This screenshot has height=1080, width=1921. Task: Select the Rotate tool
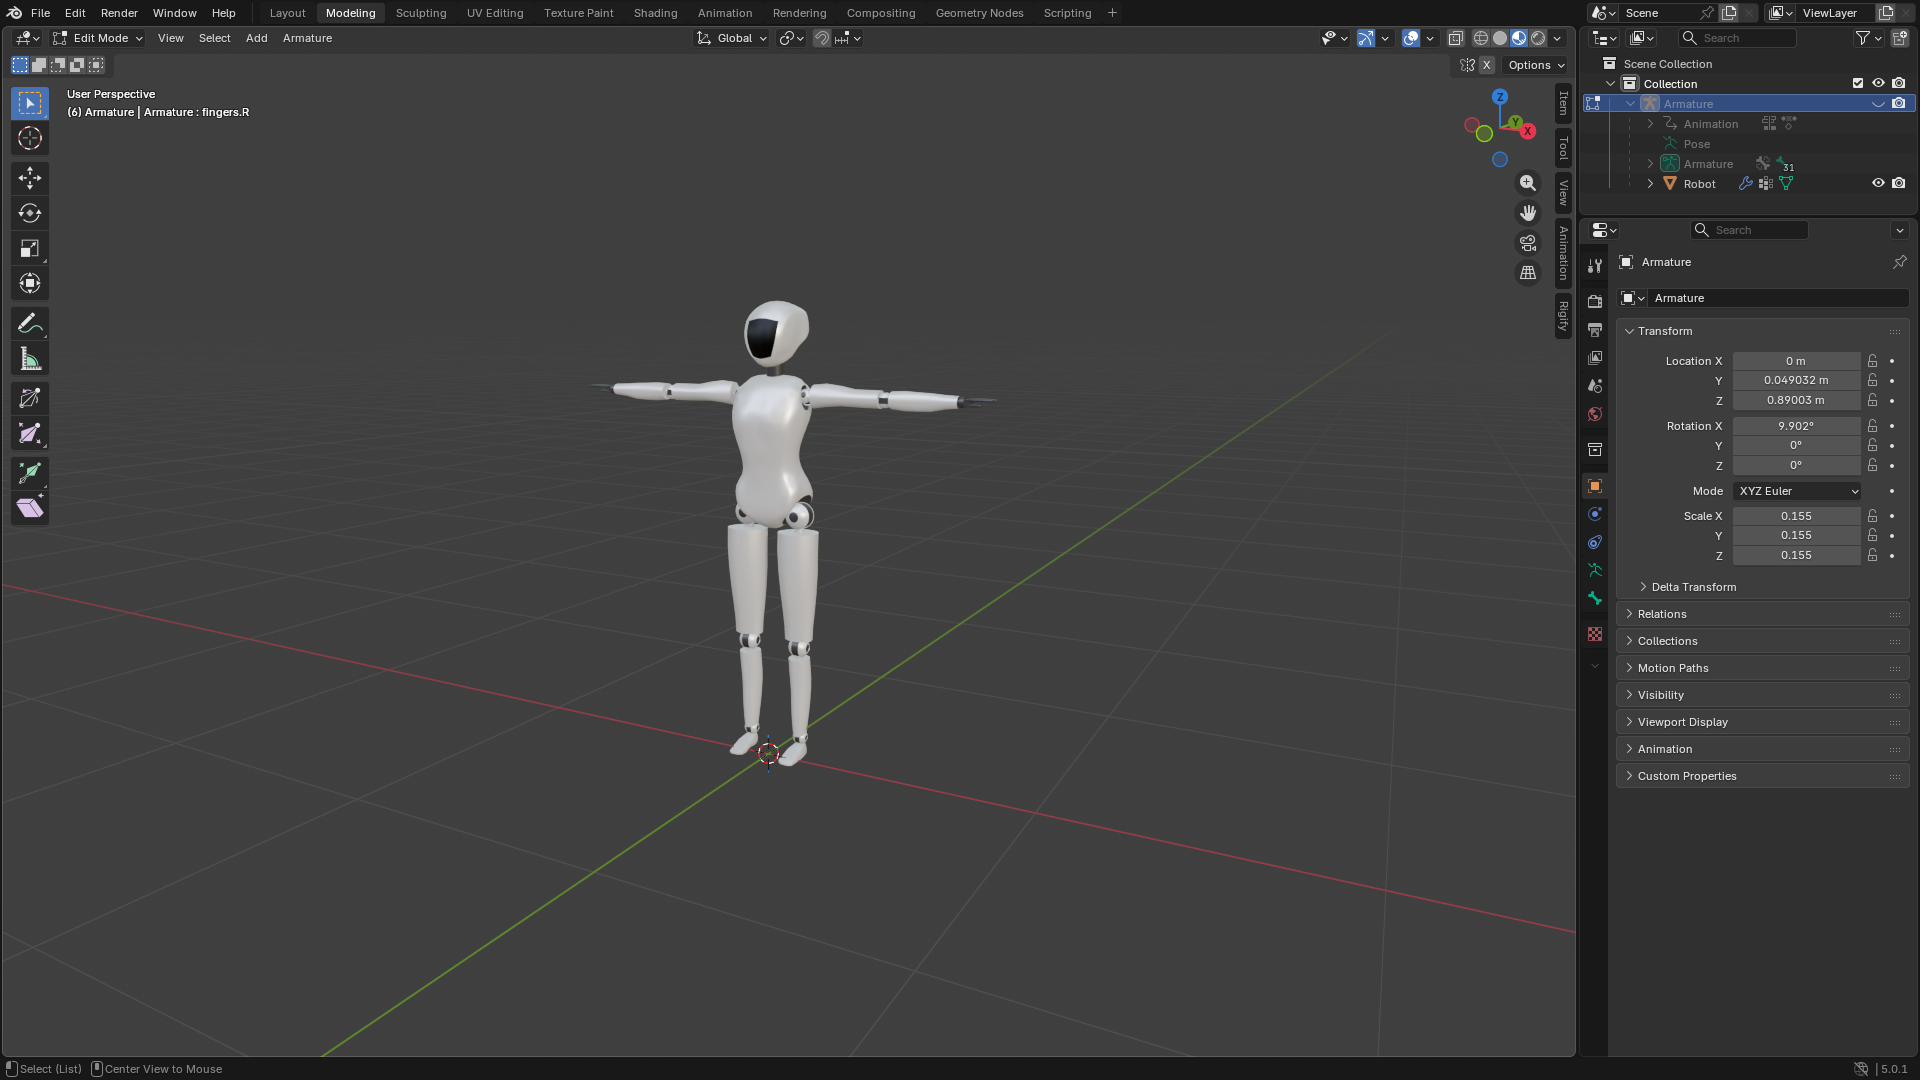click(30, 213)
